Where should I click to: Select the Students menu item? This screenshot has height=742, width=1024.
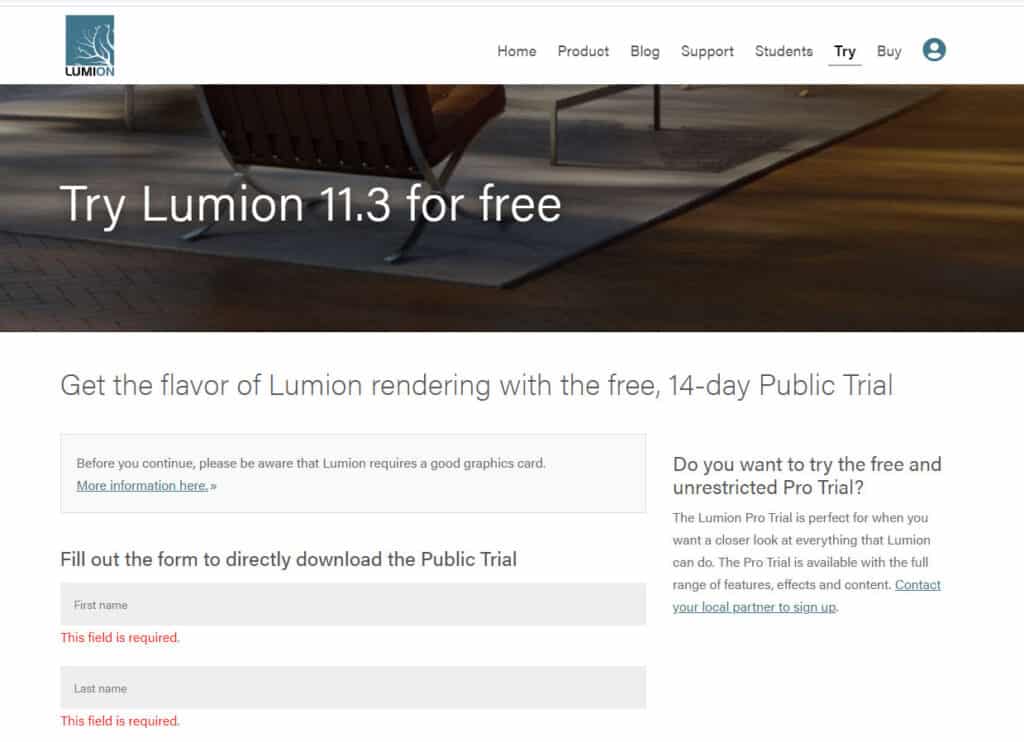tap(784, 51)
